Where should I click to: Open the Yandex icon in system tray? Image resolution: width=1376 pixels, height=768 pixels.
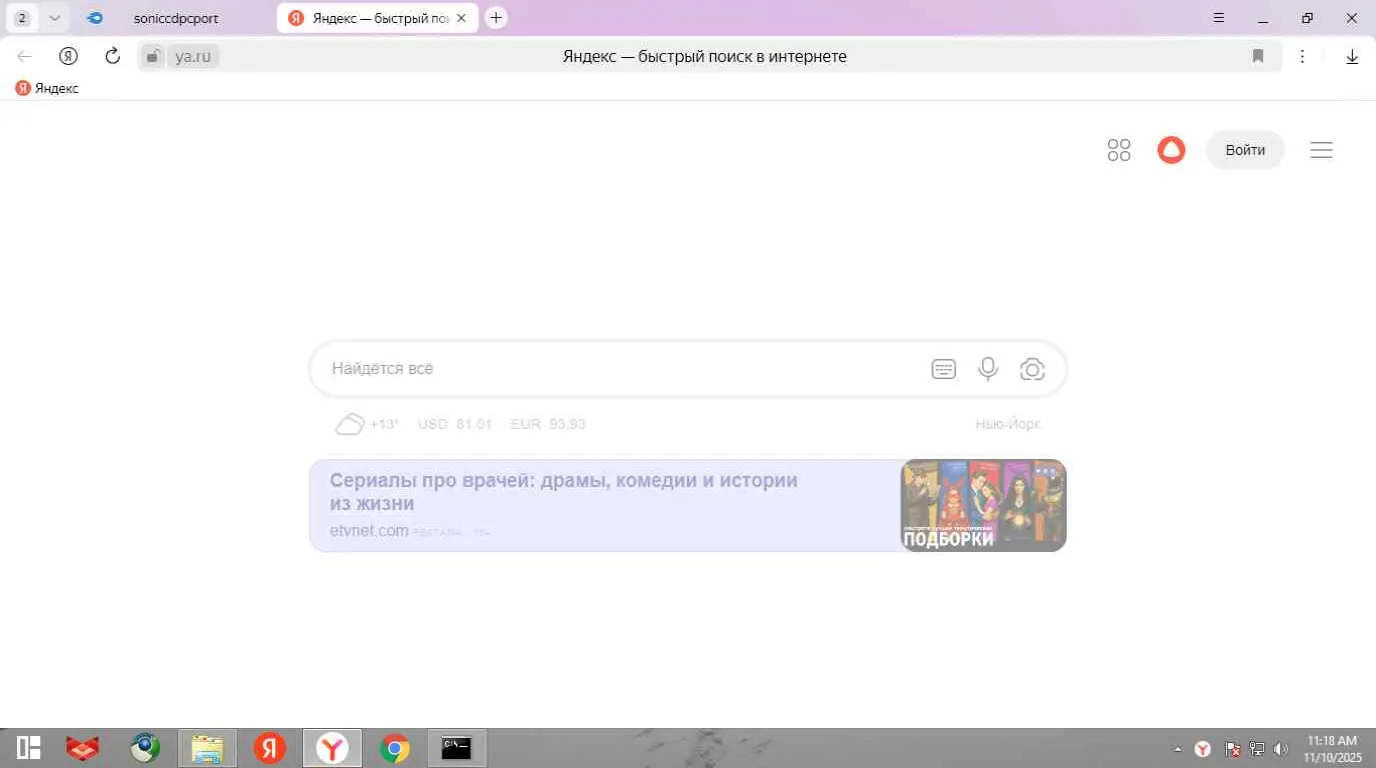click(x=1203, y=749)
